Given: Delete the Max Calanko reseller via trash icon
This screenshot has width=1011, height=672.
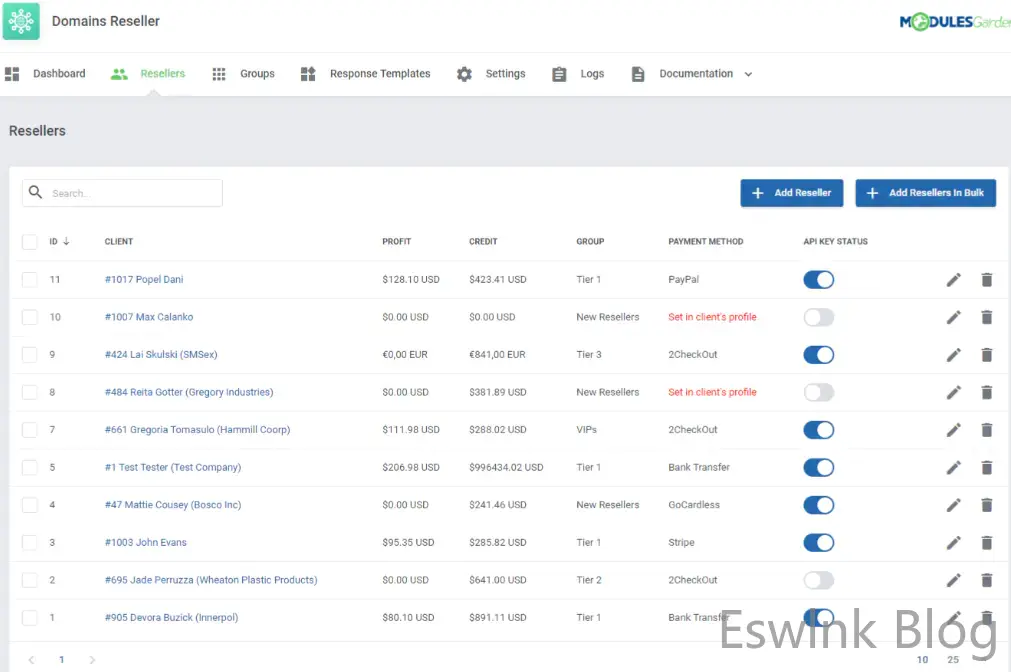Looking at the screenshot, I should (987, 317).
